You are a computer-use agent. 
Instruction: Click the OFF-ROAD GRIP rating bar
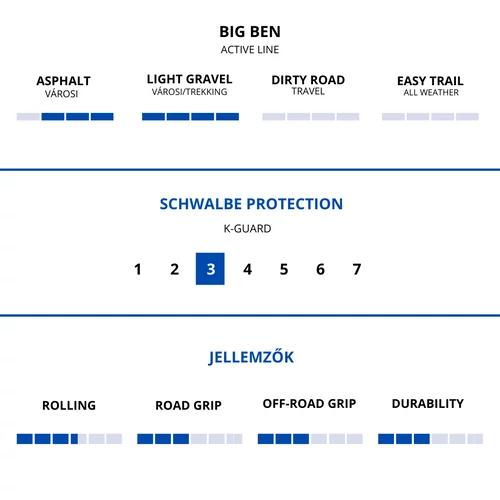tap(310, 439)
